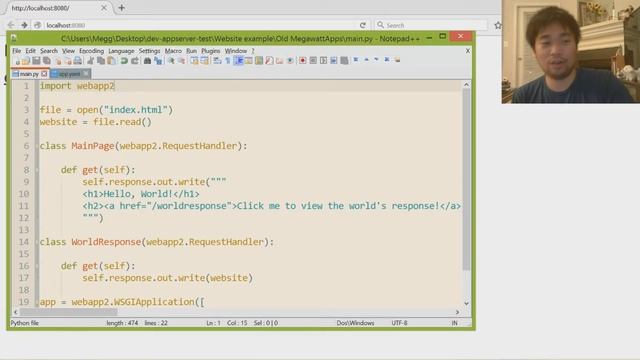Click the Save All toolbar icon

(x=47, y=61)
